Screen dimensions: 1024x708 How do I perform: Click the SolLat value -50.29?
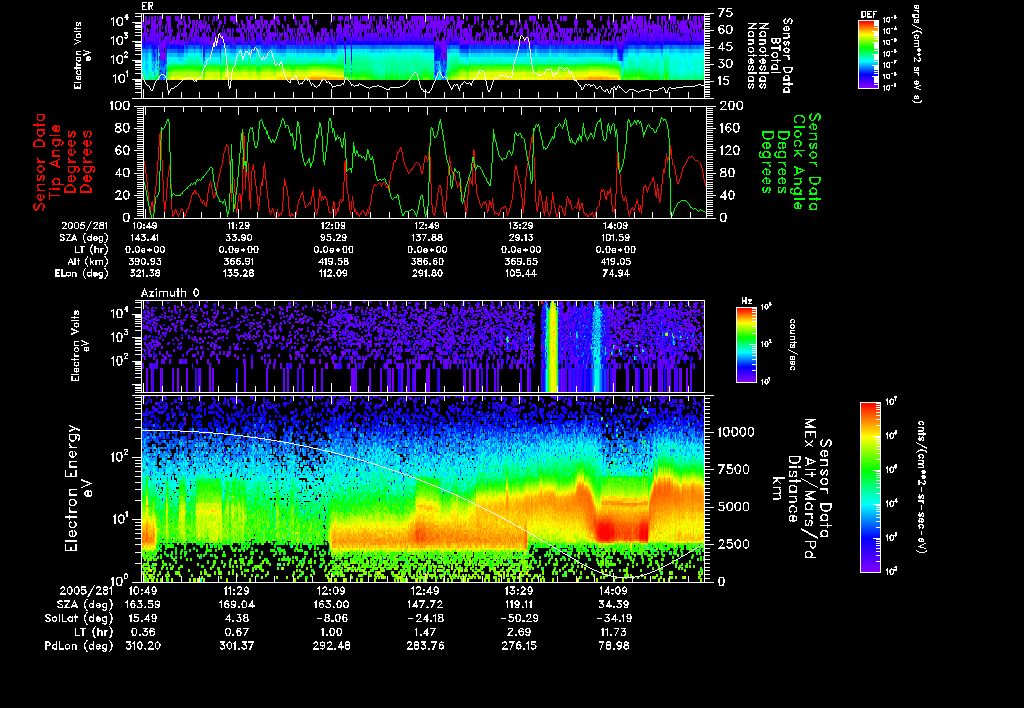pyautogui.click(x=519, y=618)
